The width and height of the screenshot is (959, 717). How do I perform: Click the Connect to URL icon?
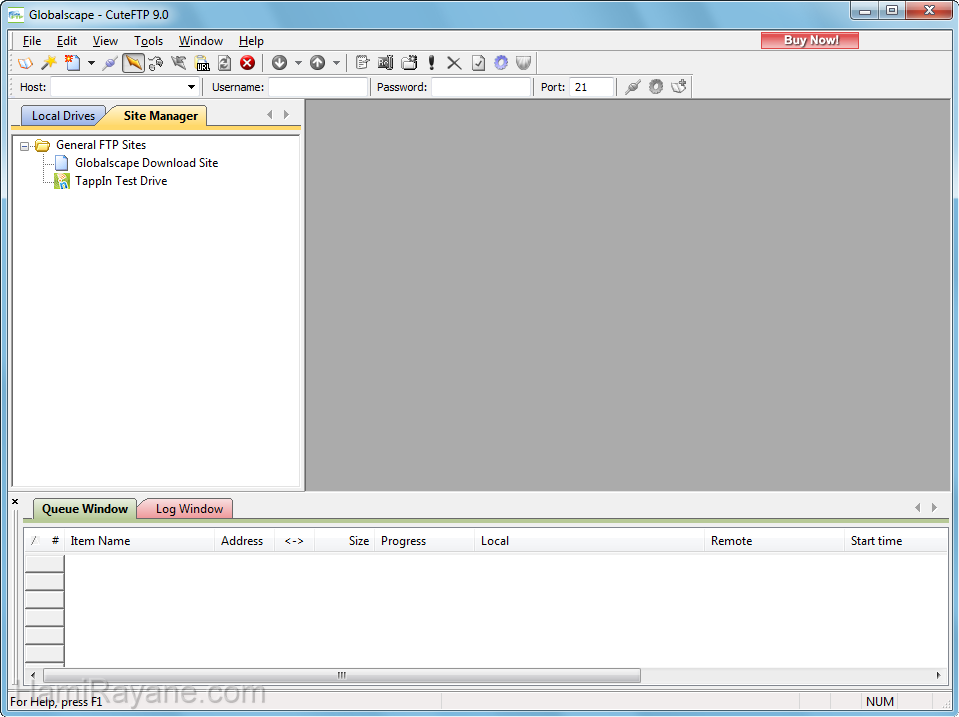pyautogui.click(x=202, y=62)
